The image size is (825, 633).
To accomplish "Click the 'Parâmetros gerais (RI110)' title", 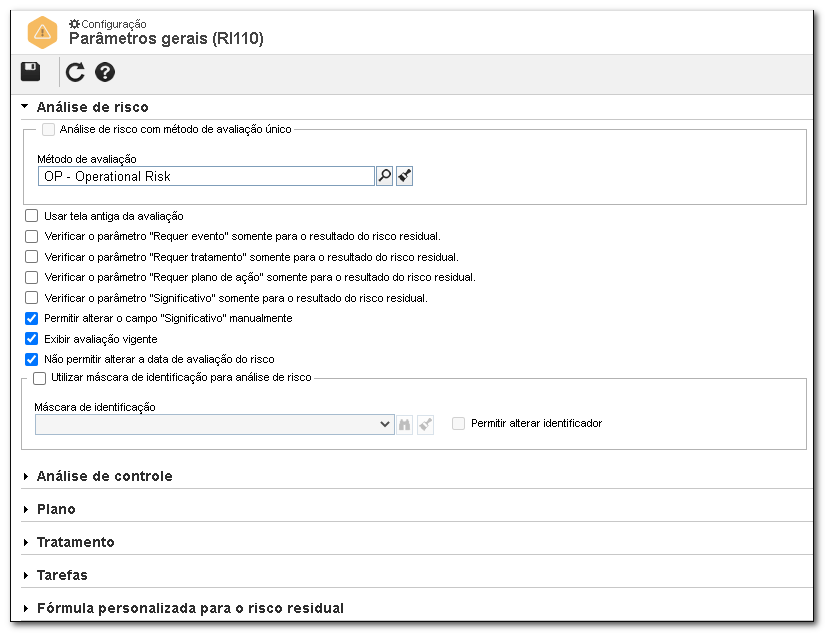I will tap(166, 38).
